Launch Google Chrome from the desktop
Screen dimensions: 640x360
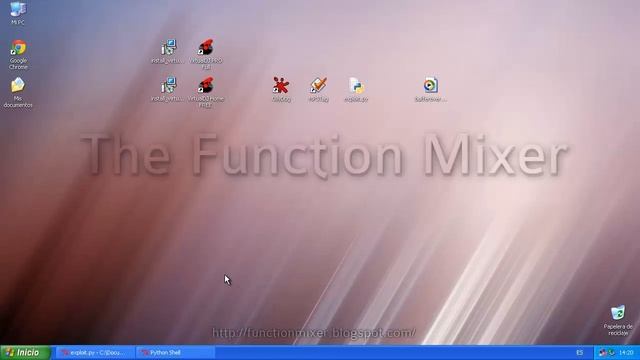tap(18, 55)
